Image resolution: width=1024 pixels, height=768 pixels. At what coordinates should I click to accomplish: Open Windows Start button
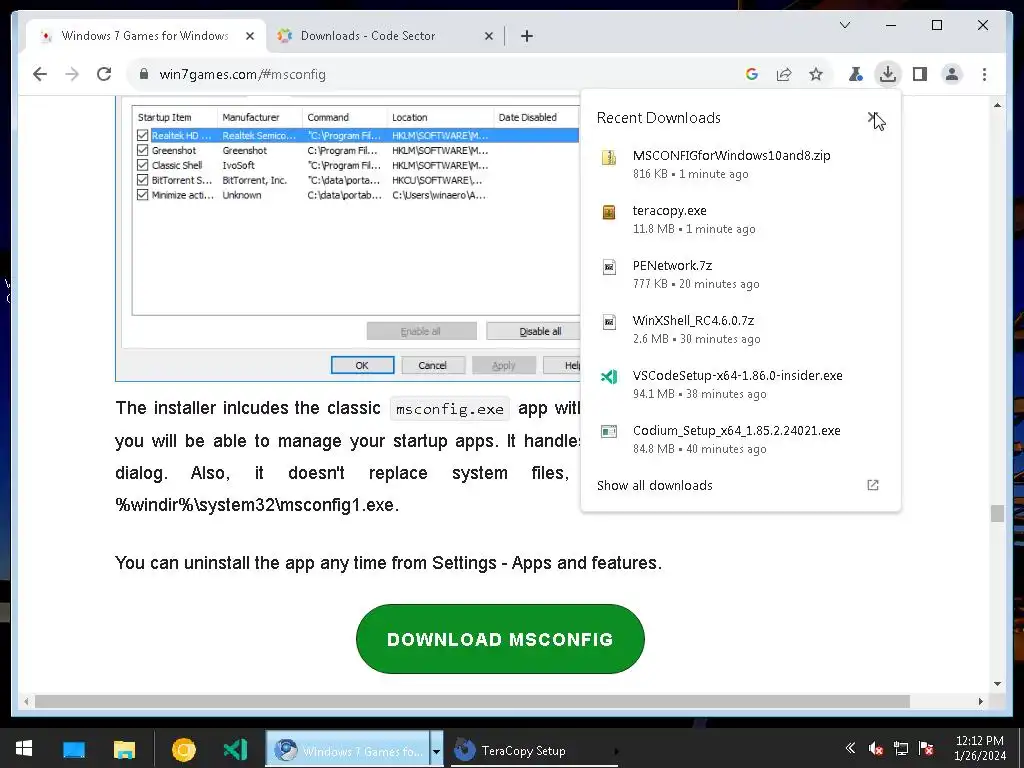tap(24, 749)
